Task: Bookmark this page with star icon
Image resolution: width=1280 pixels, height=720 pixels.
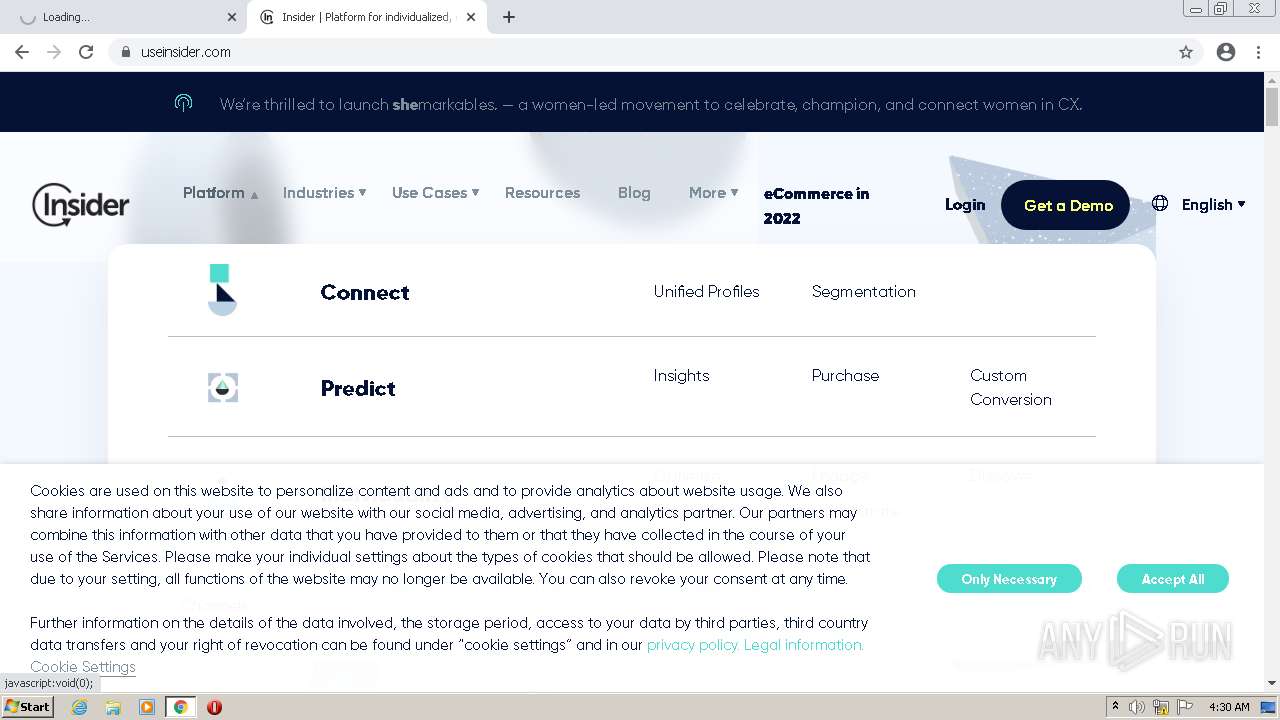Action: pos(1186,52)
